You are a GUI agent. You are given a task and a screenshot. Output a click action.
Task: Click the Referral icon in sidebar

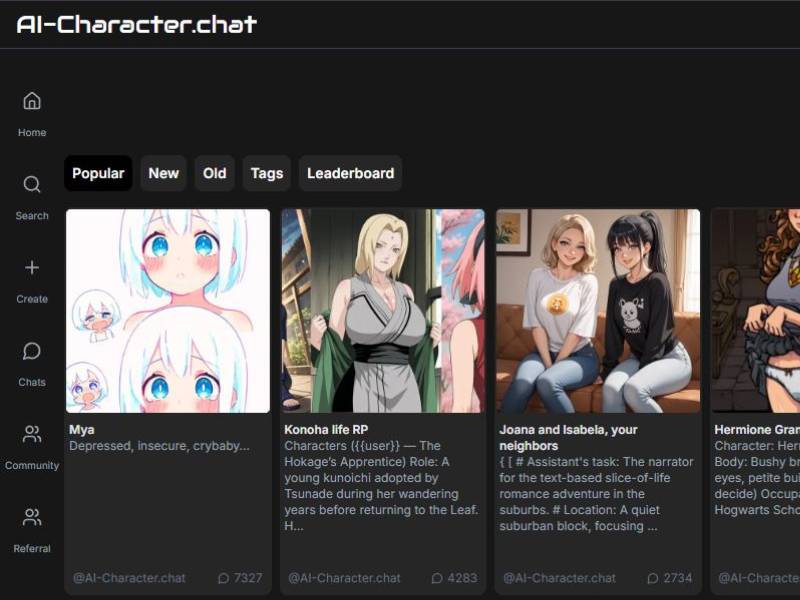[x=32, y=517]
